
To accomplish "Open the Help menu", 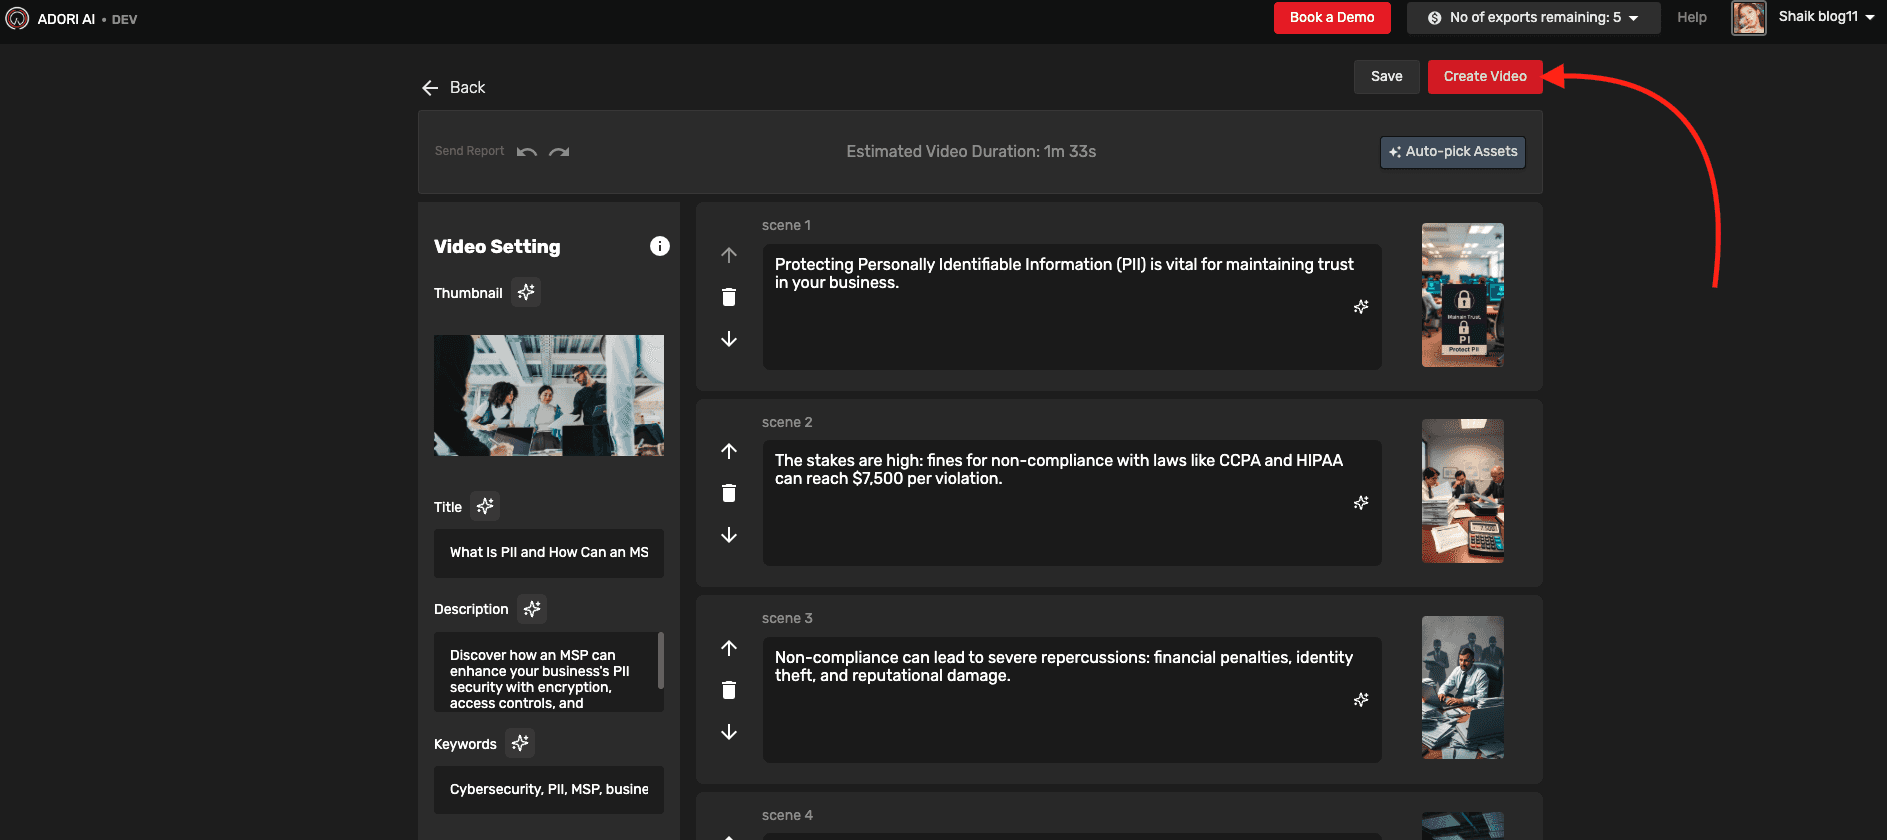I will [1692, 18].
